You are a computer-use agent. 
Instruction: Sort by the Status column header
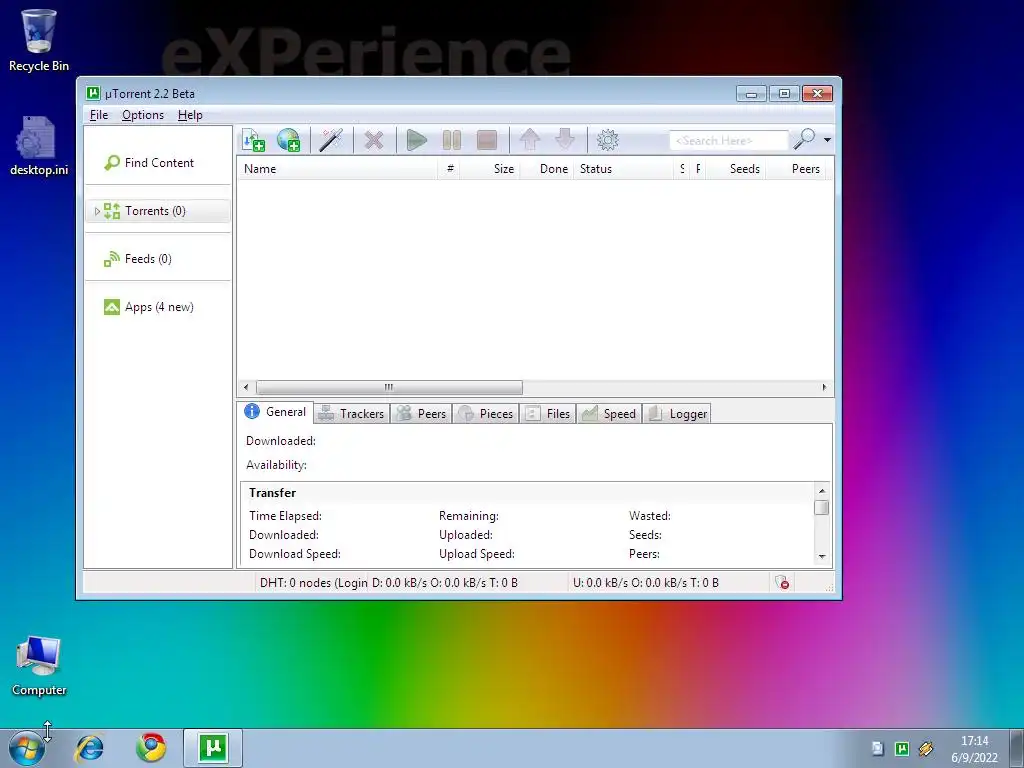[624, 168]
